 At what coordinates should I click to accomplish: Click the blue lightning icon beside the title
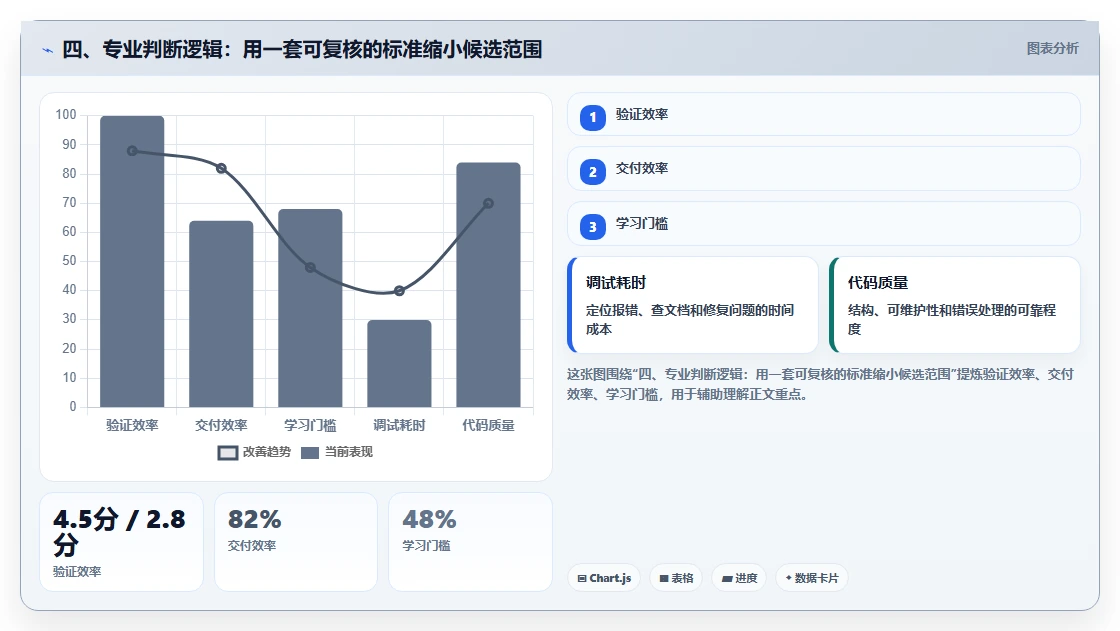[48, 50]
